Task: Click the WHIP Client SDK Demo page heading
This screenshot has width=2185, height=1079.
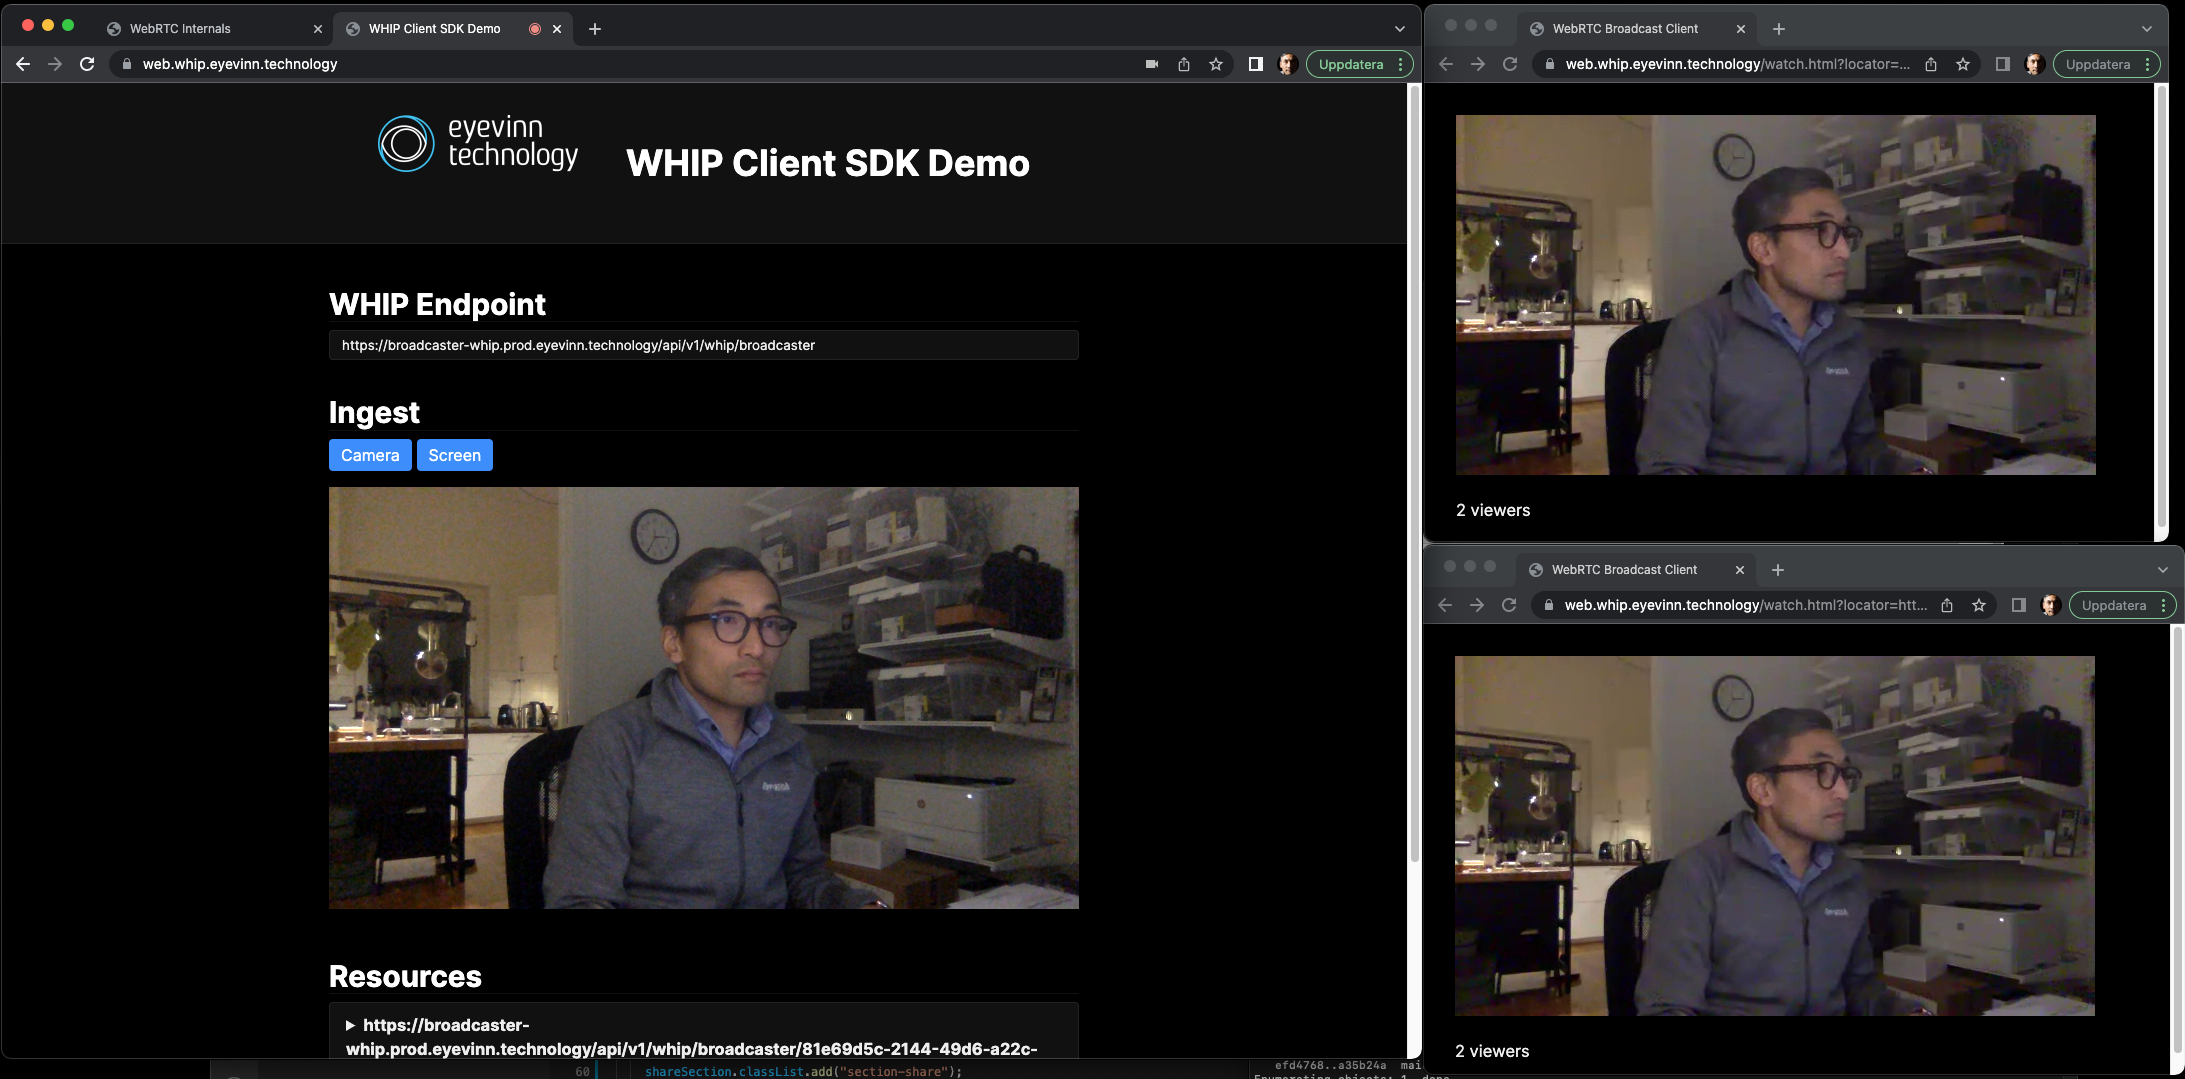Action: click(828, 163)
